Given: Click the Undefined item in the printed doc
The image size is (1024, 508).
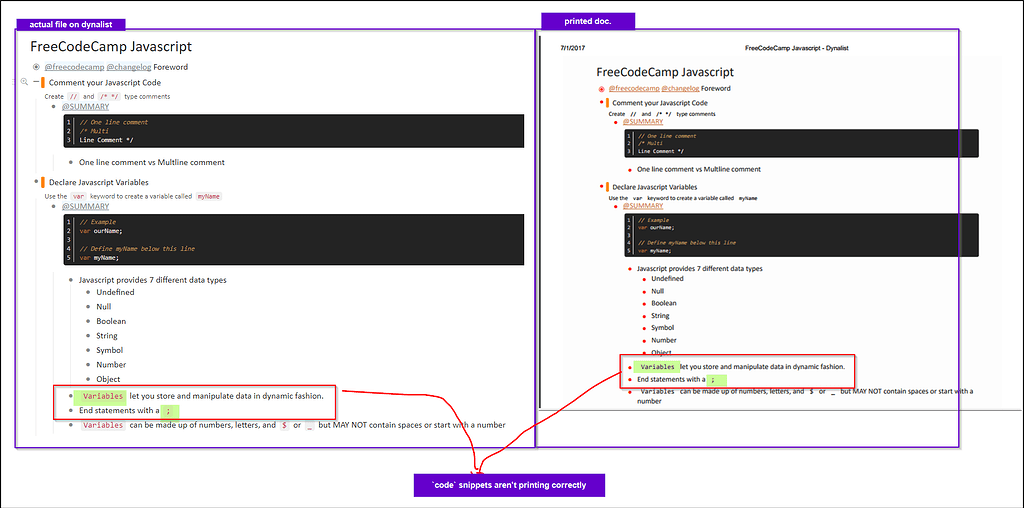Looking at the screenshot, I should tap(667, 278).
